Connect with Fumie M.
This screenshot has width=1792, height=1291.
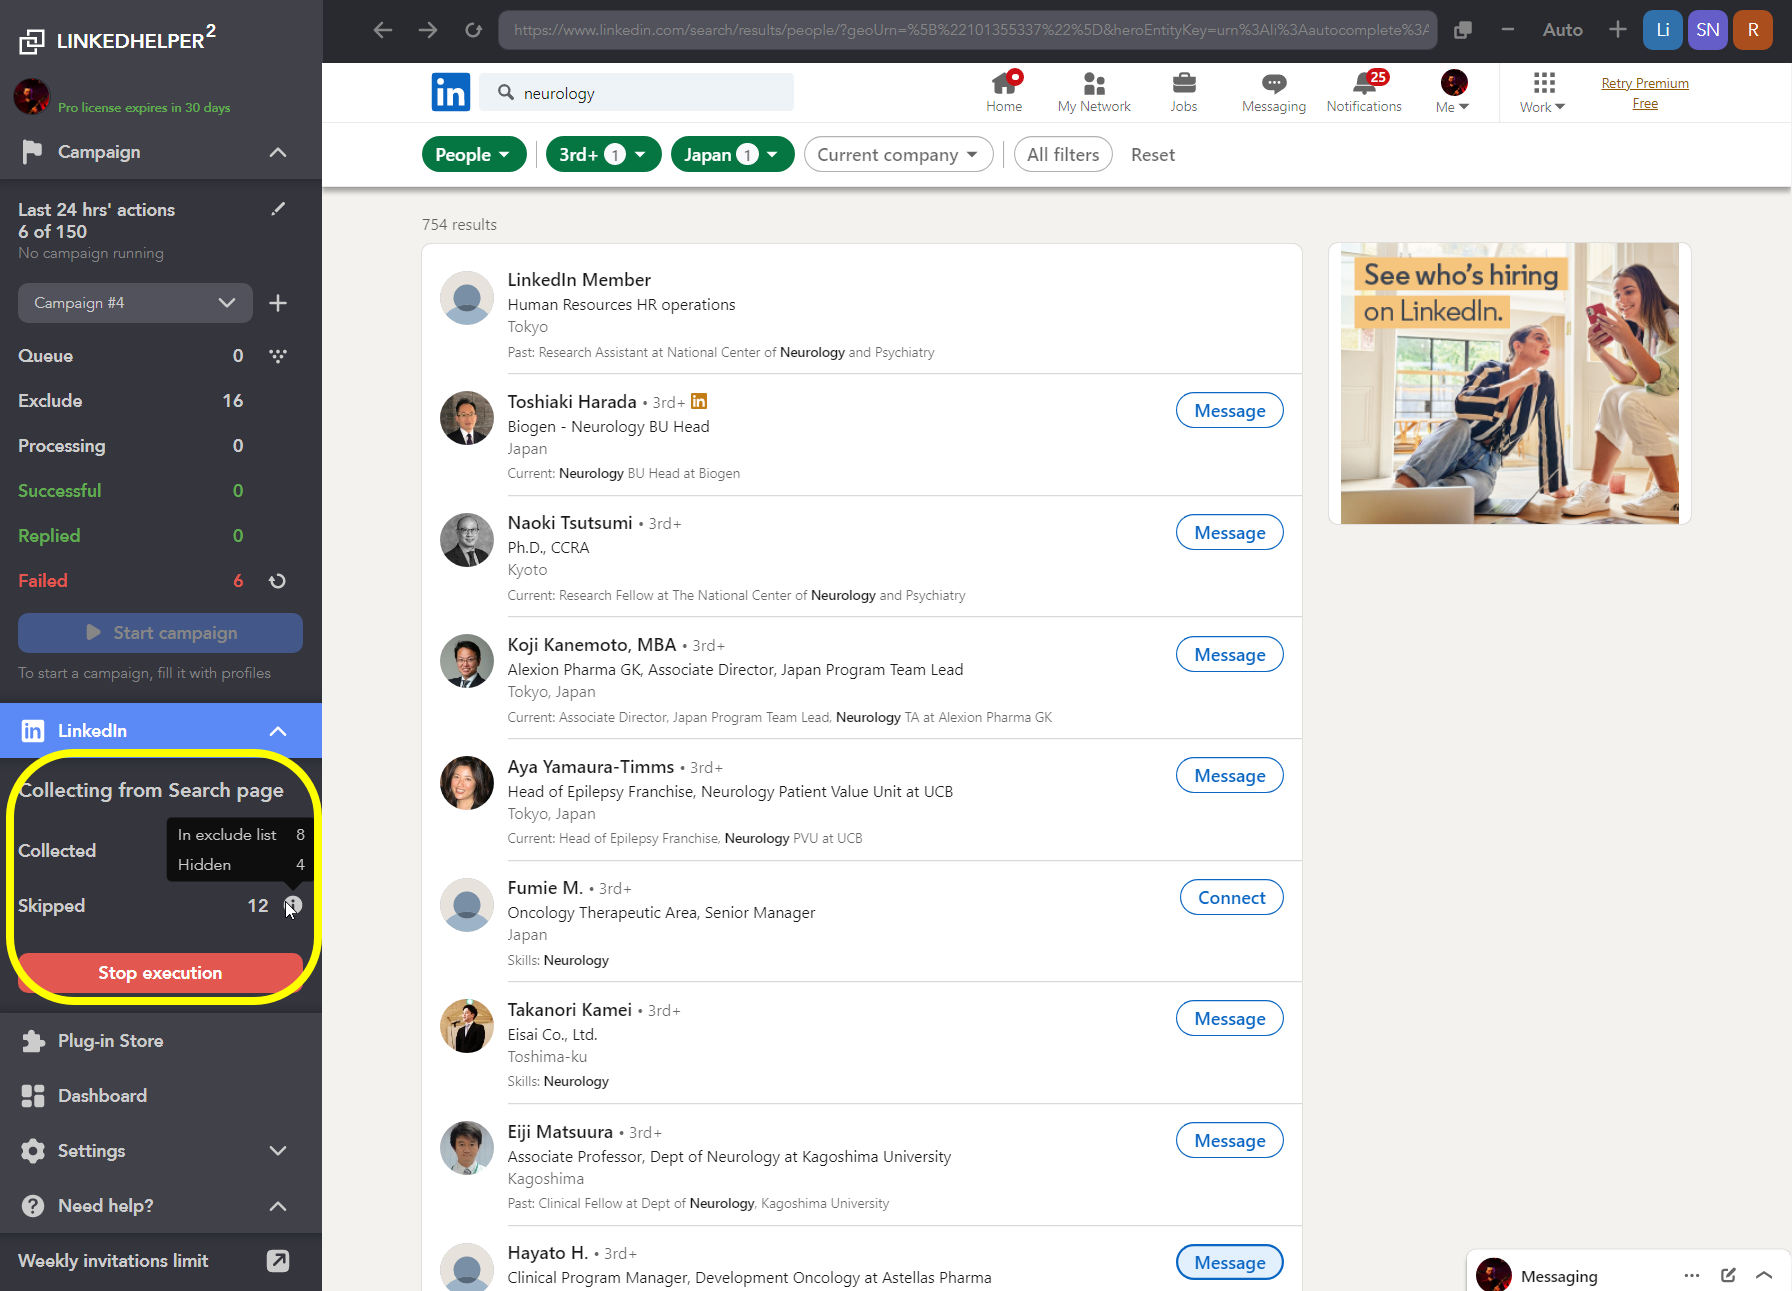click(x=1232, y=897)
